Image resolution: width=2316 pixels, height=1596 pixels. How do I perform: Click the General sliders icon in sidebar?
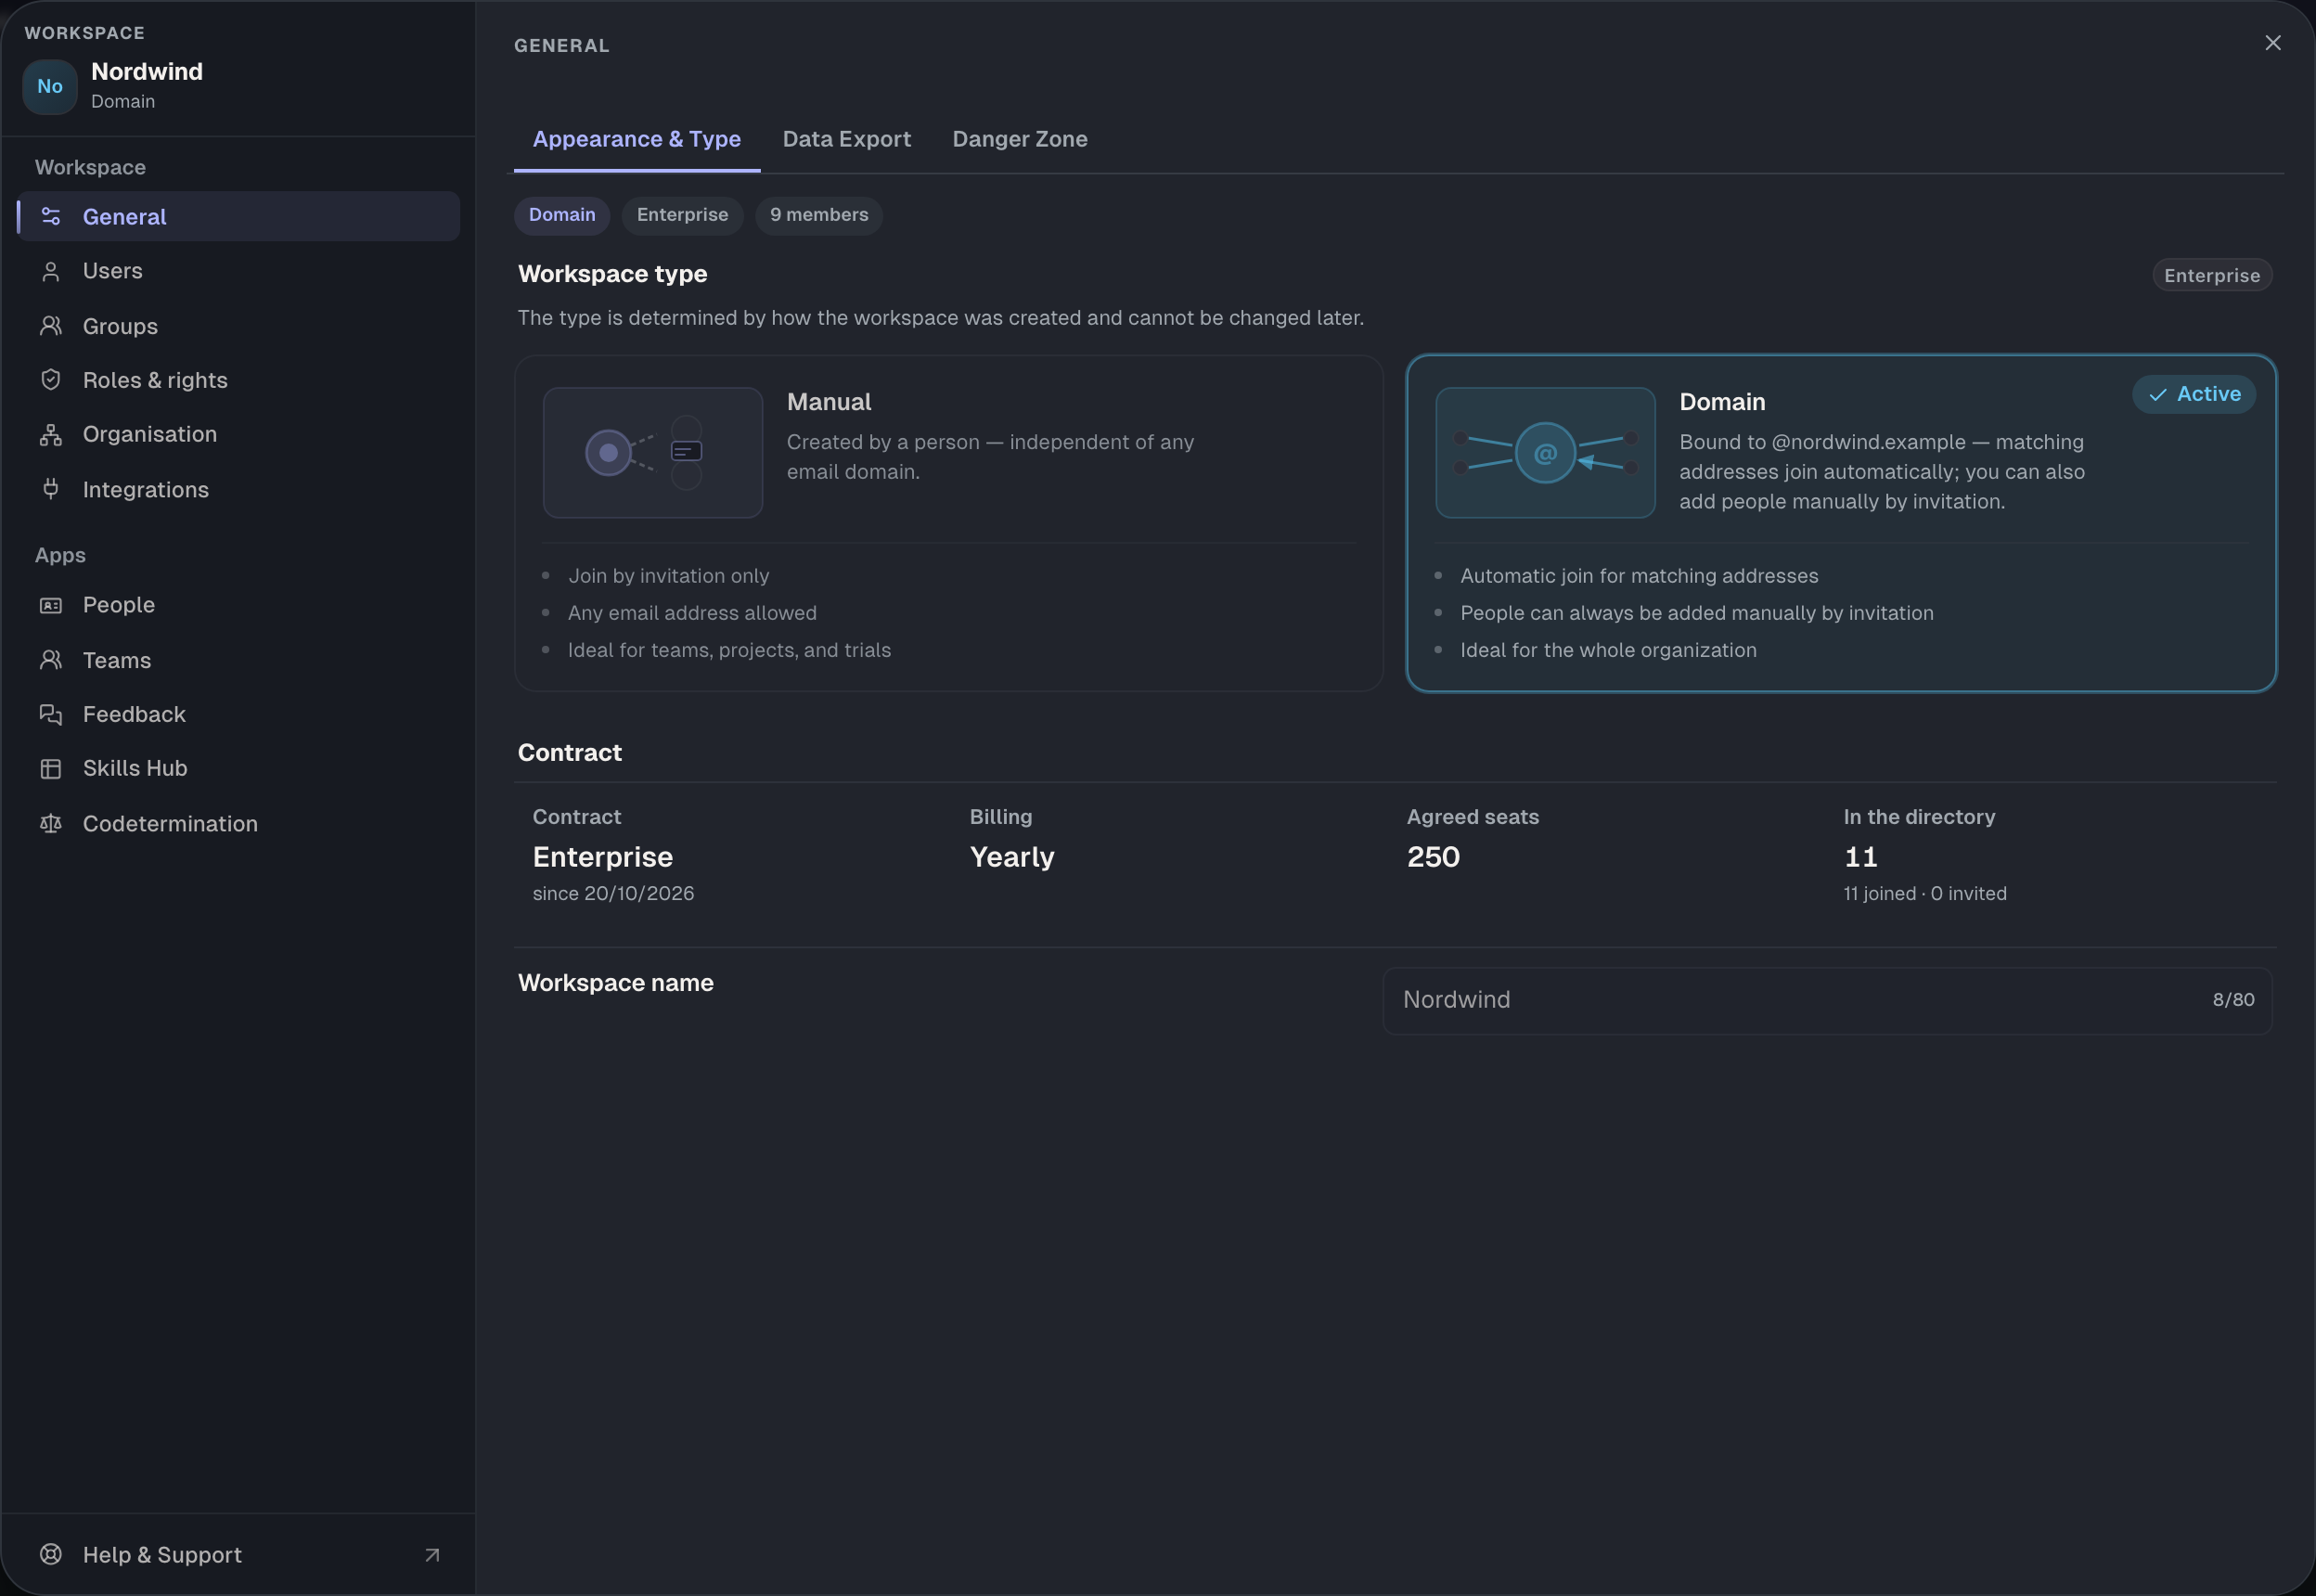pos(51,216)
